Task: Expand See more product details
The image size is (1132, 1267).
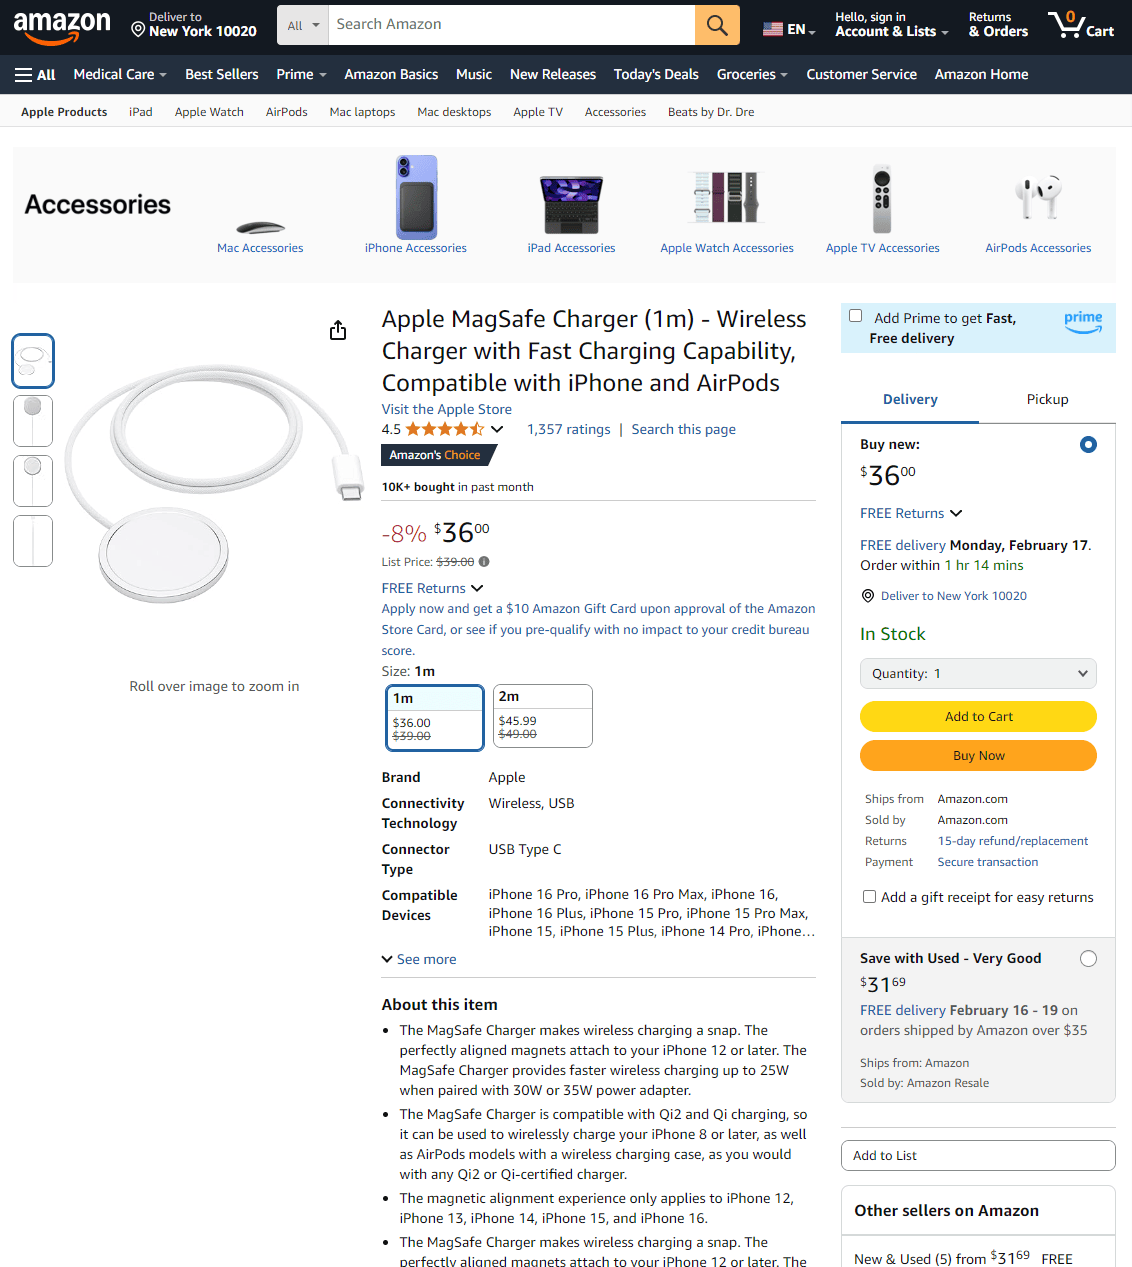Action: pos(419,959)
